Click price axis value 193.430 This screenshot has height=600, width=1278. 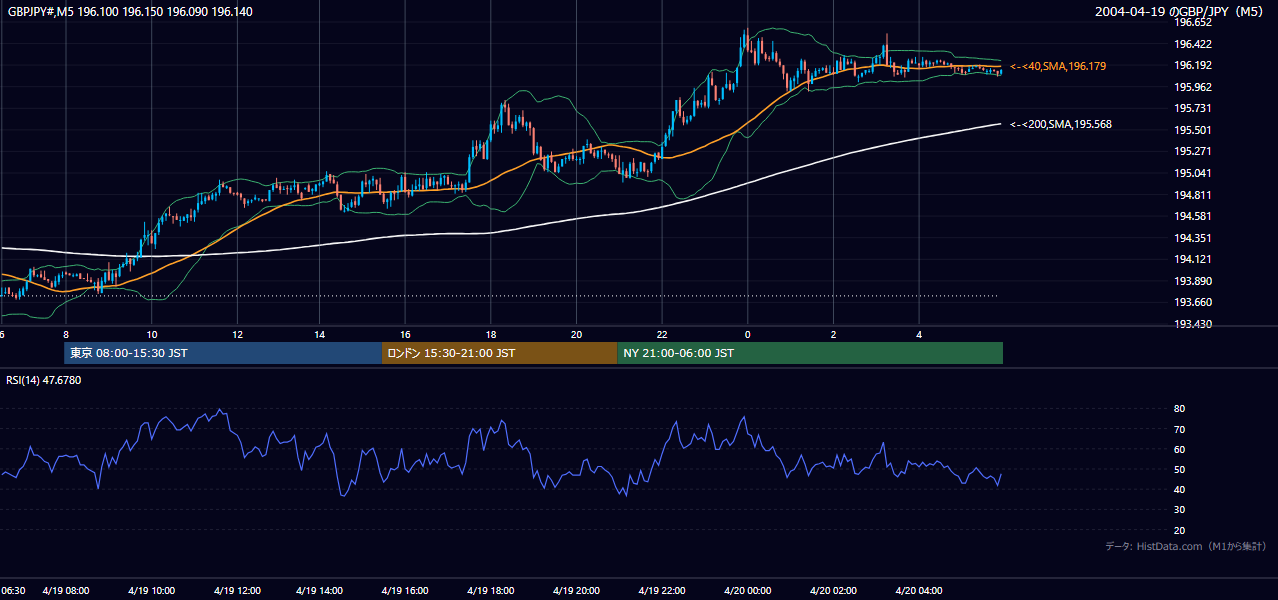click(x=1192, y=324)
